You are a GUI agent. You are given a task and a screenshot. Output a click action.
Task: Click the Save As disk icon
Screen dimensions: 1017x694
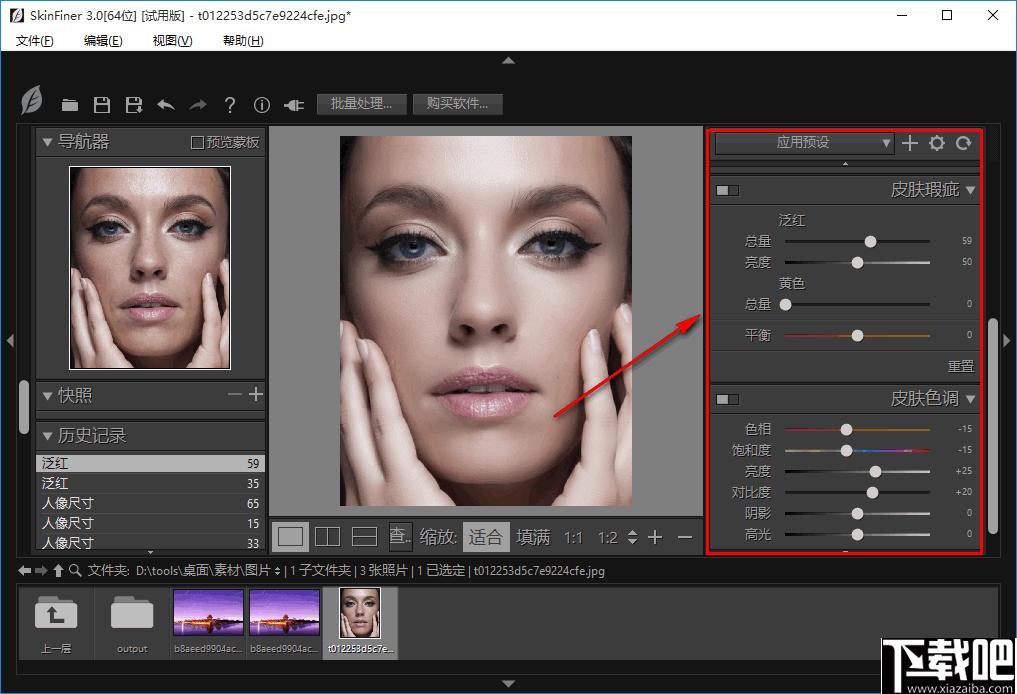134,105
